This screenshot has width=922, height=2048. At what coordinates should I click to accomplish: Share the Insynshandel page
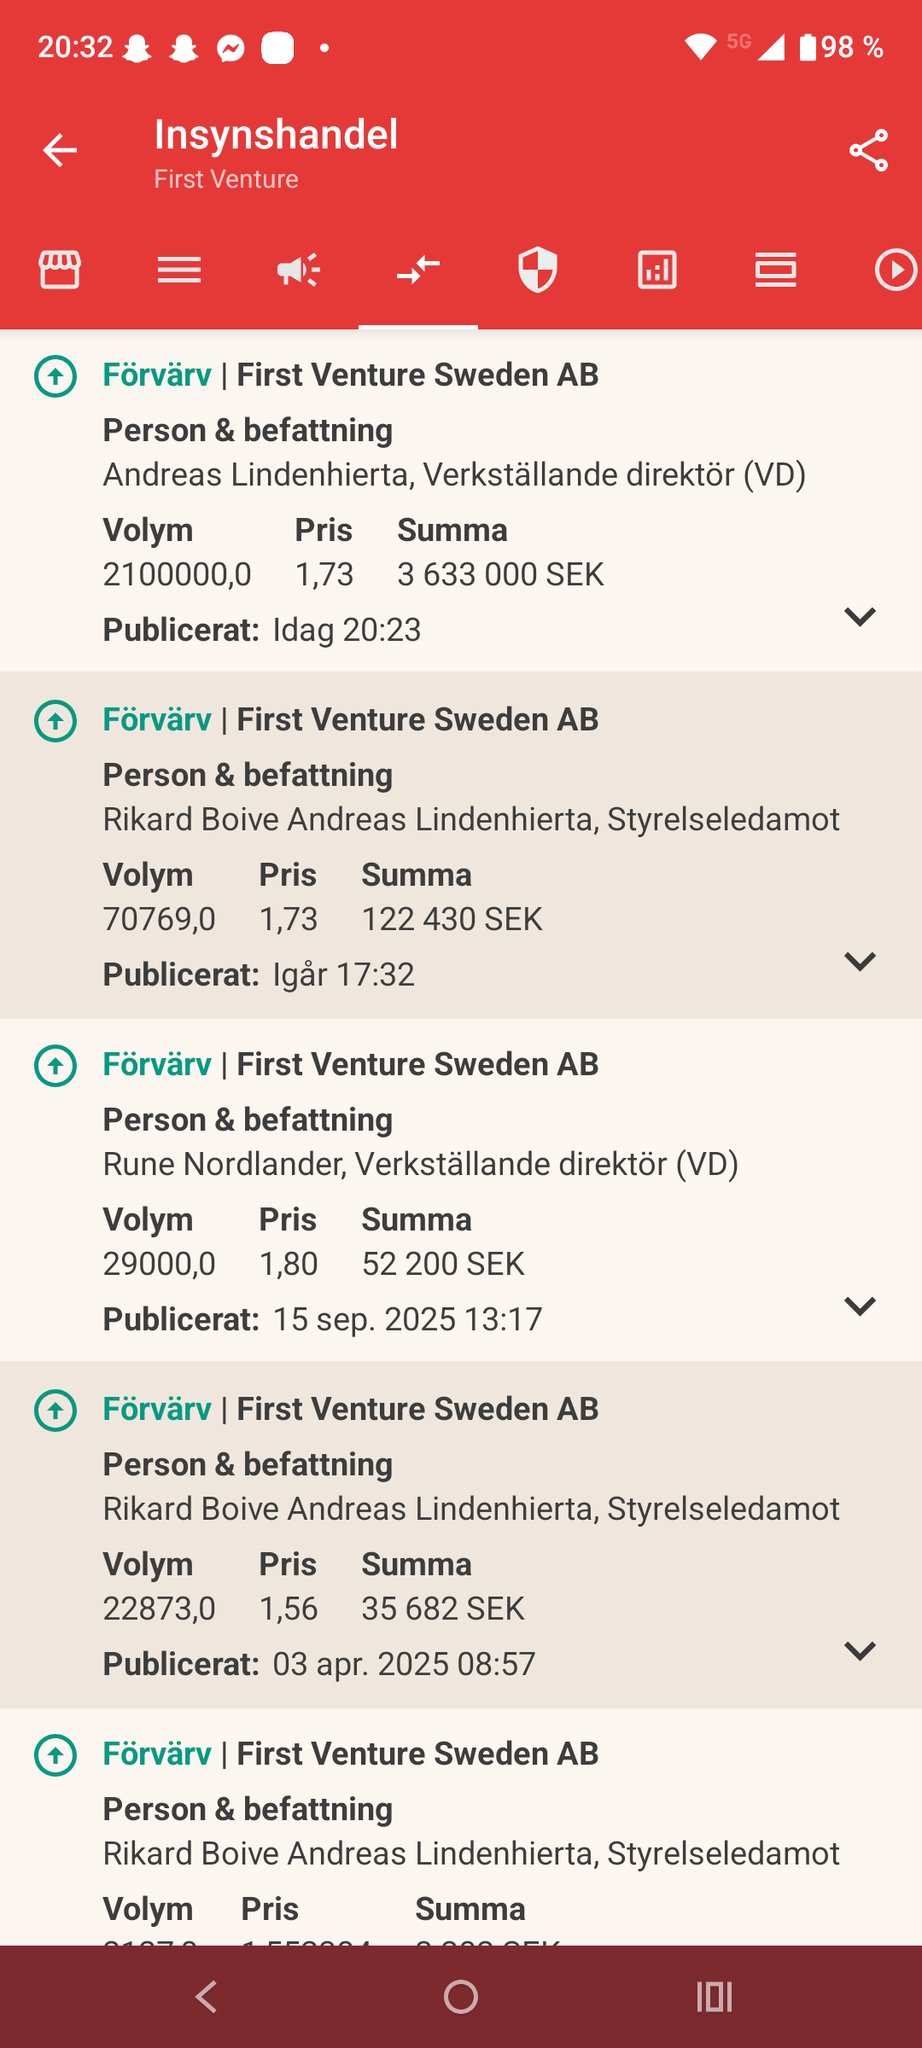pos(868,151)
